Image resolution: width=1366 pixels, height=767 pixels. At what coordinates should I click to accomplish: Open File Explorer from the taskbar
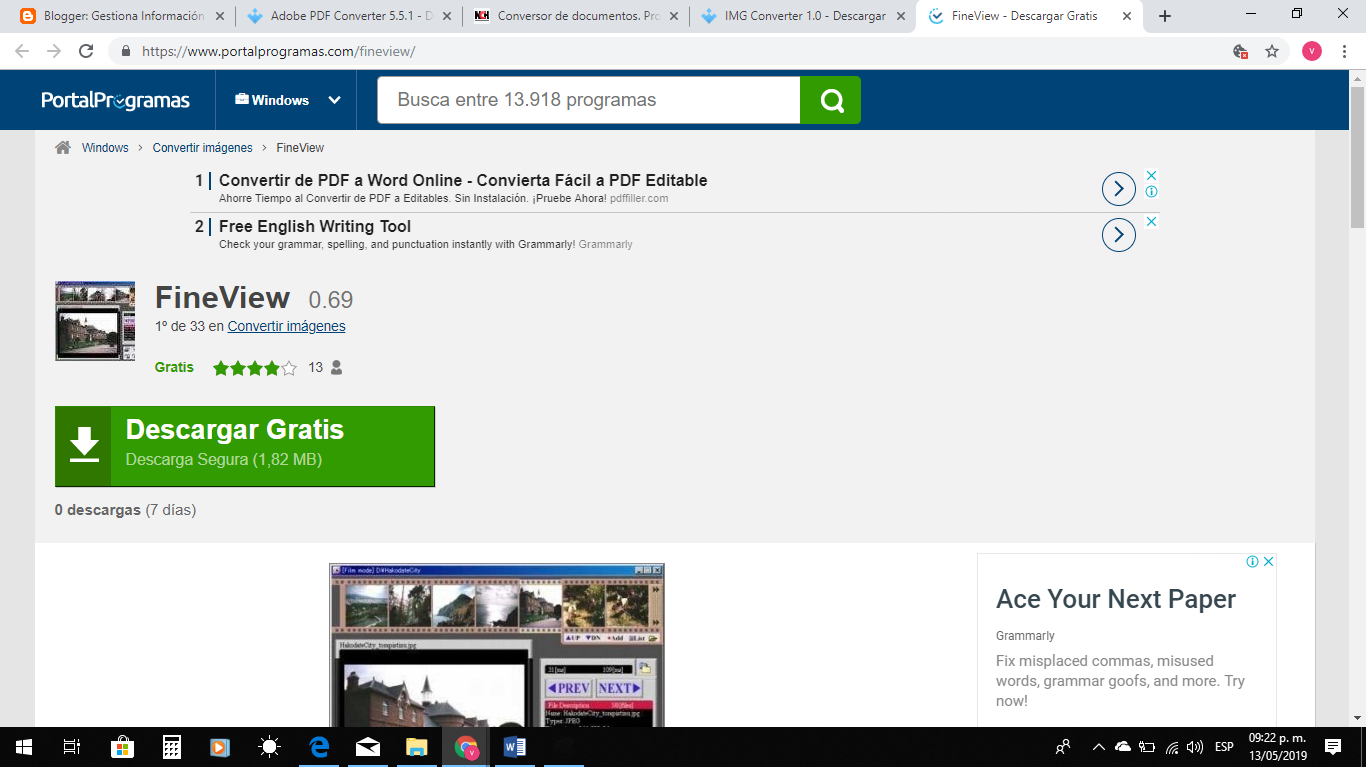tap(417, 747)
